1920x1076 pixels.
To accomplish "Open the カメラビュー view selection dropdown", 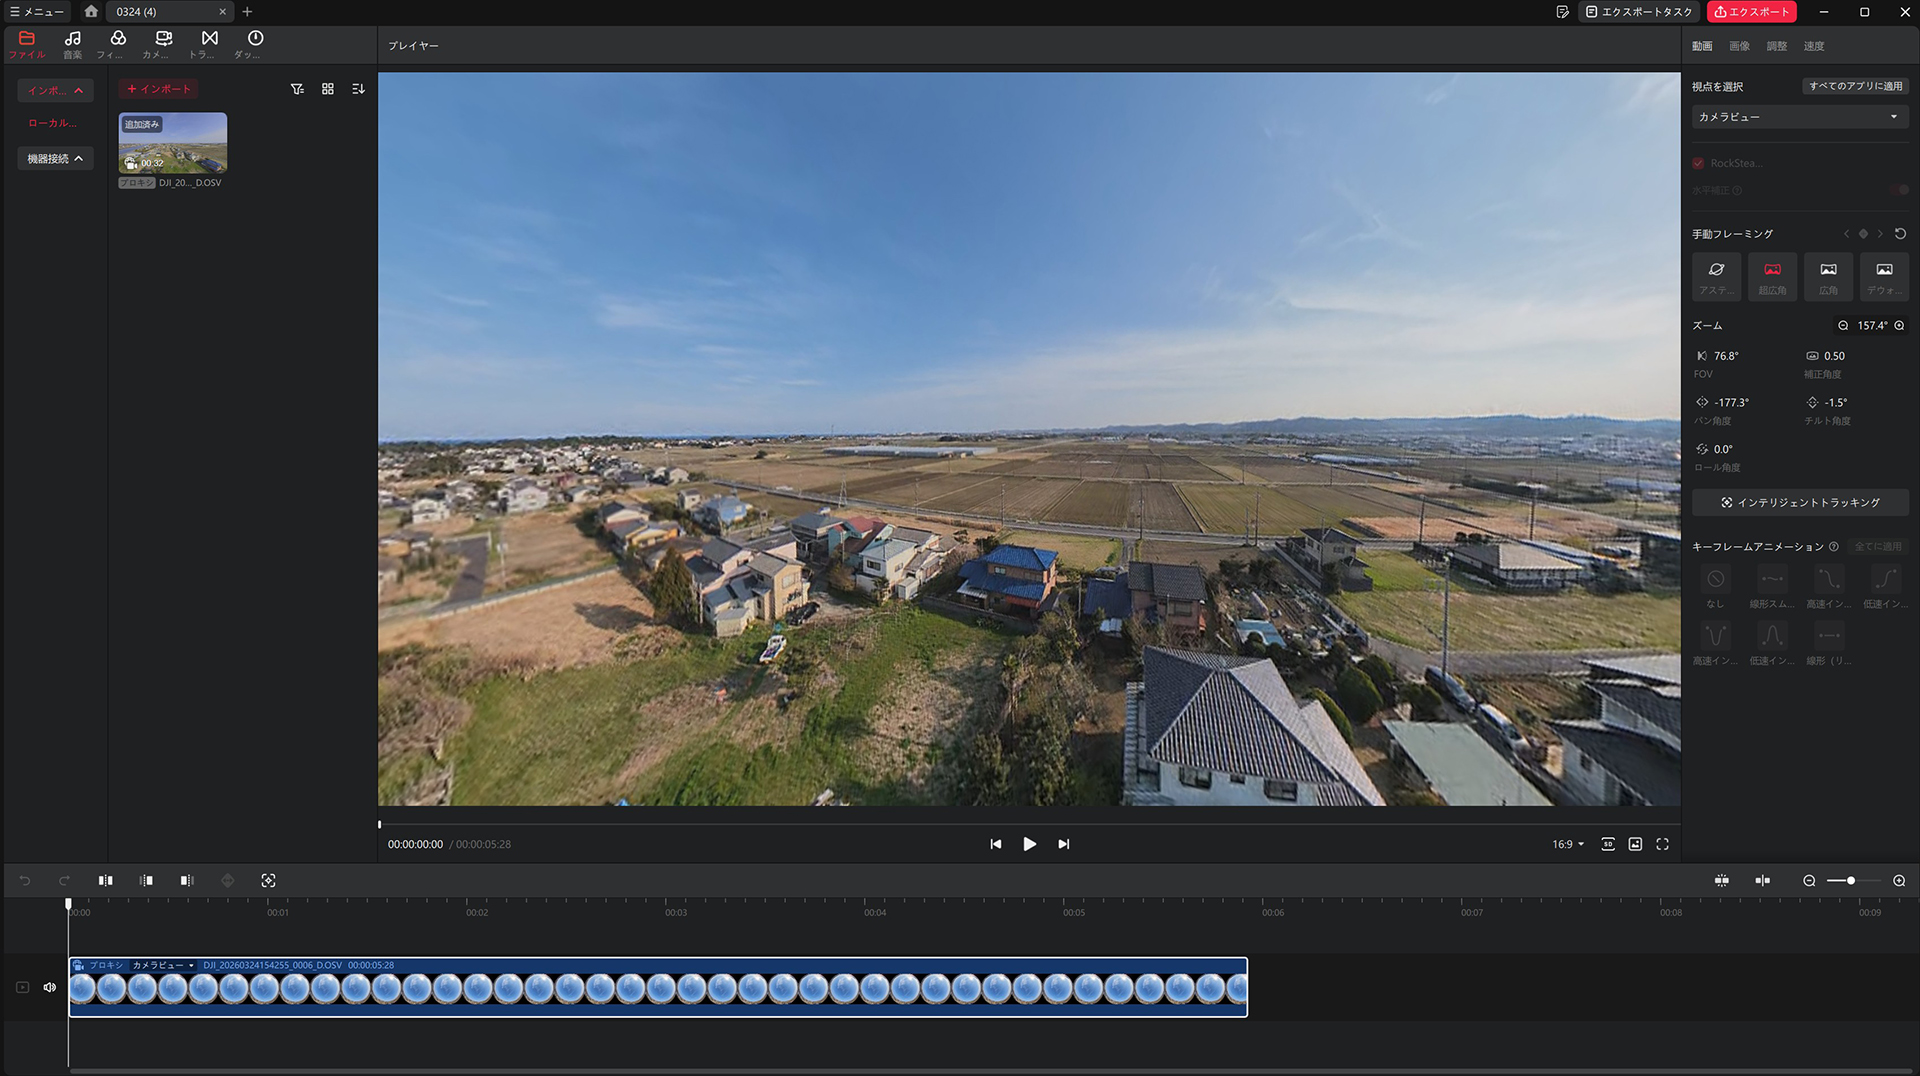I will [x=1798, y=117].
